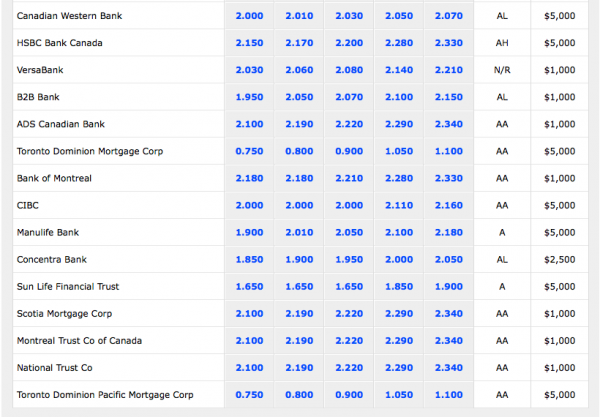
Task: Click CIBC's 2.160 rate link
Action: [x=449, y=205]
